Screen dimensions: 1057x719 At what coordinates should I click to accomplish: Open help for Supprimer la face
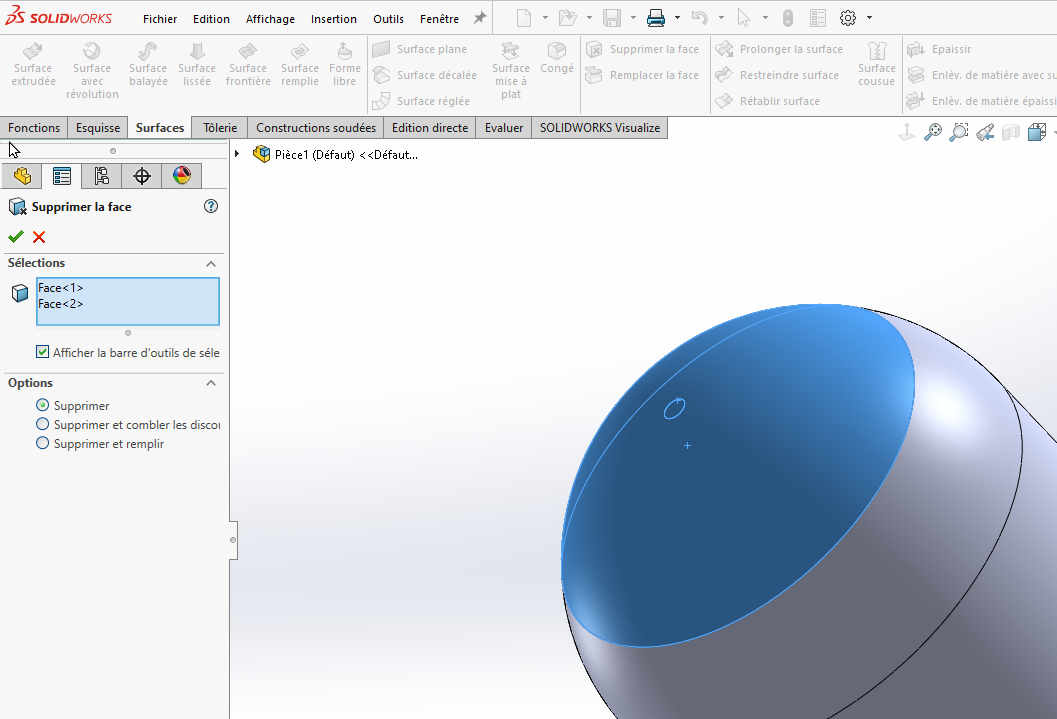pyautogui.click(x=210, y=206)
